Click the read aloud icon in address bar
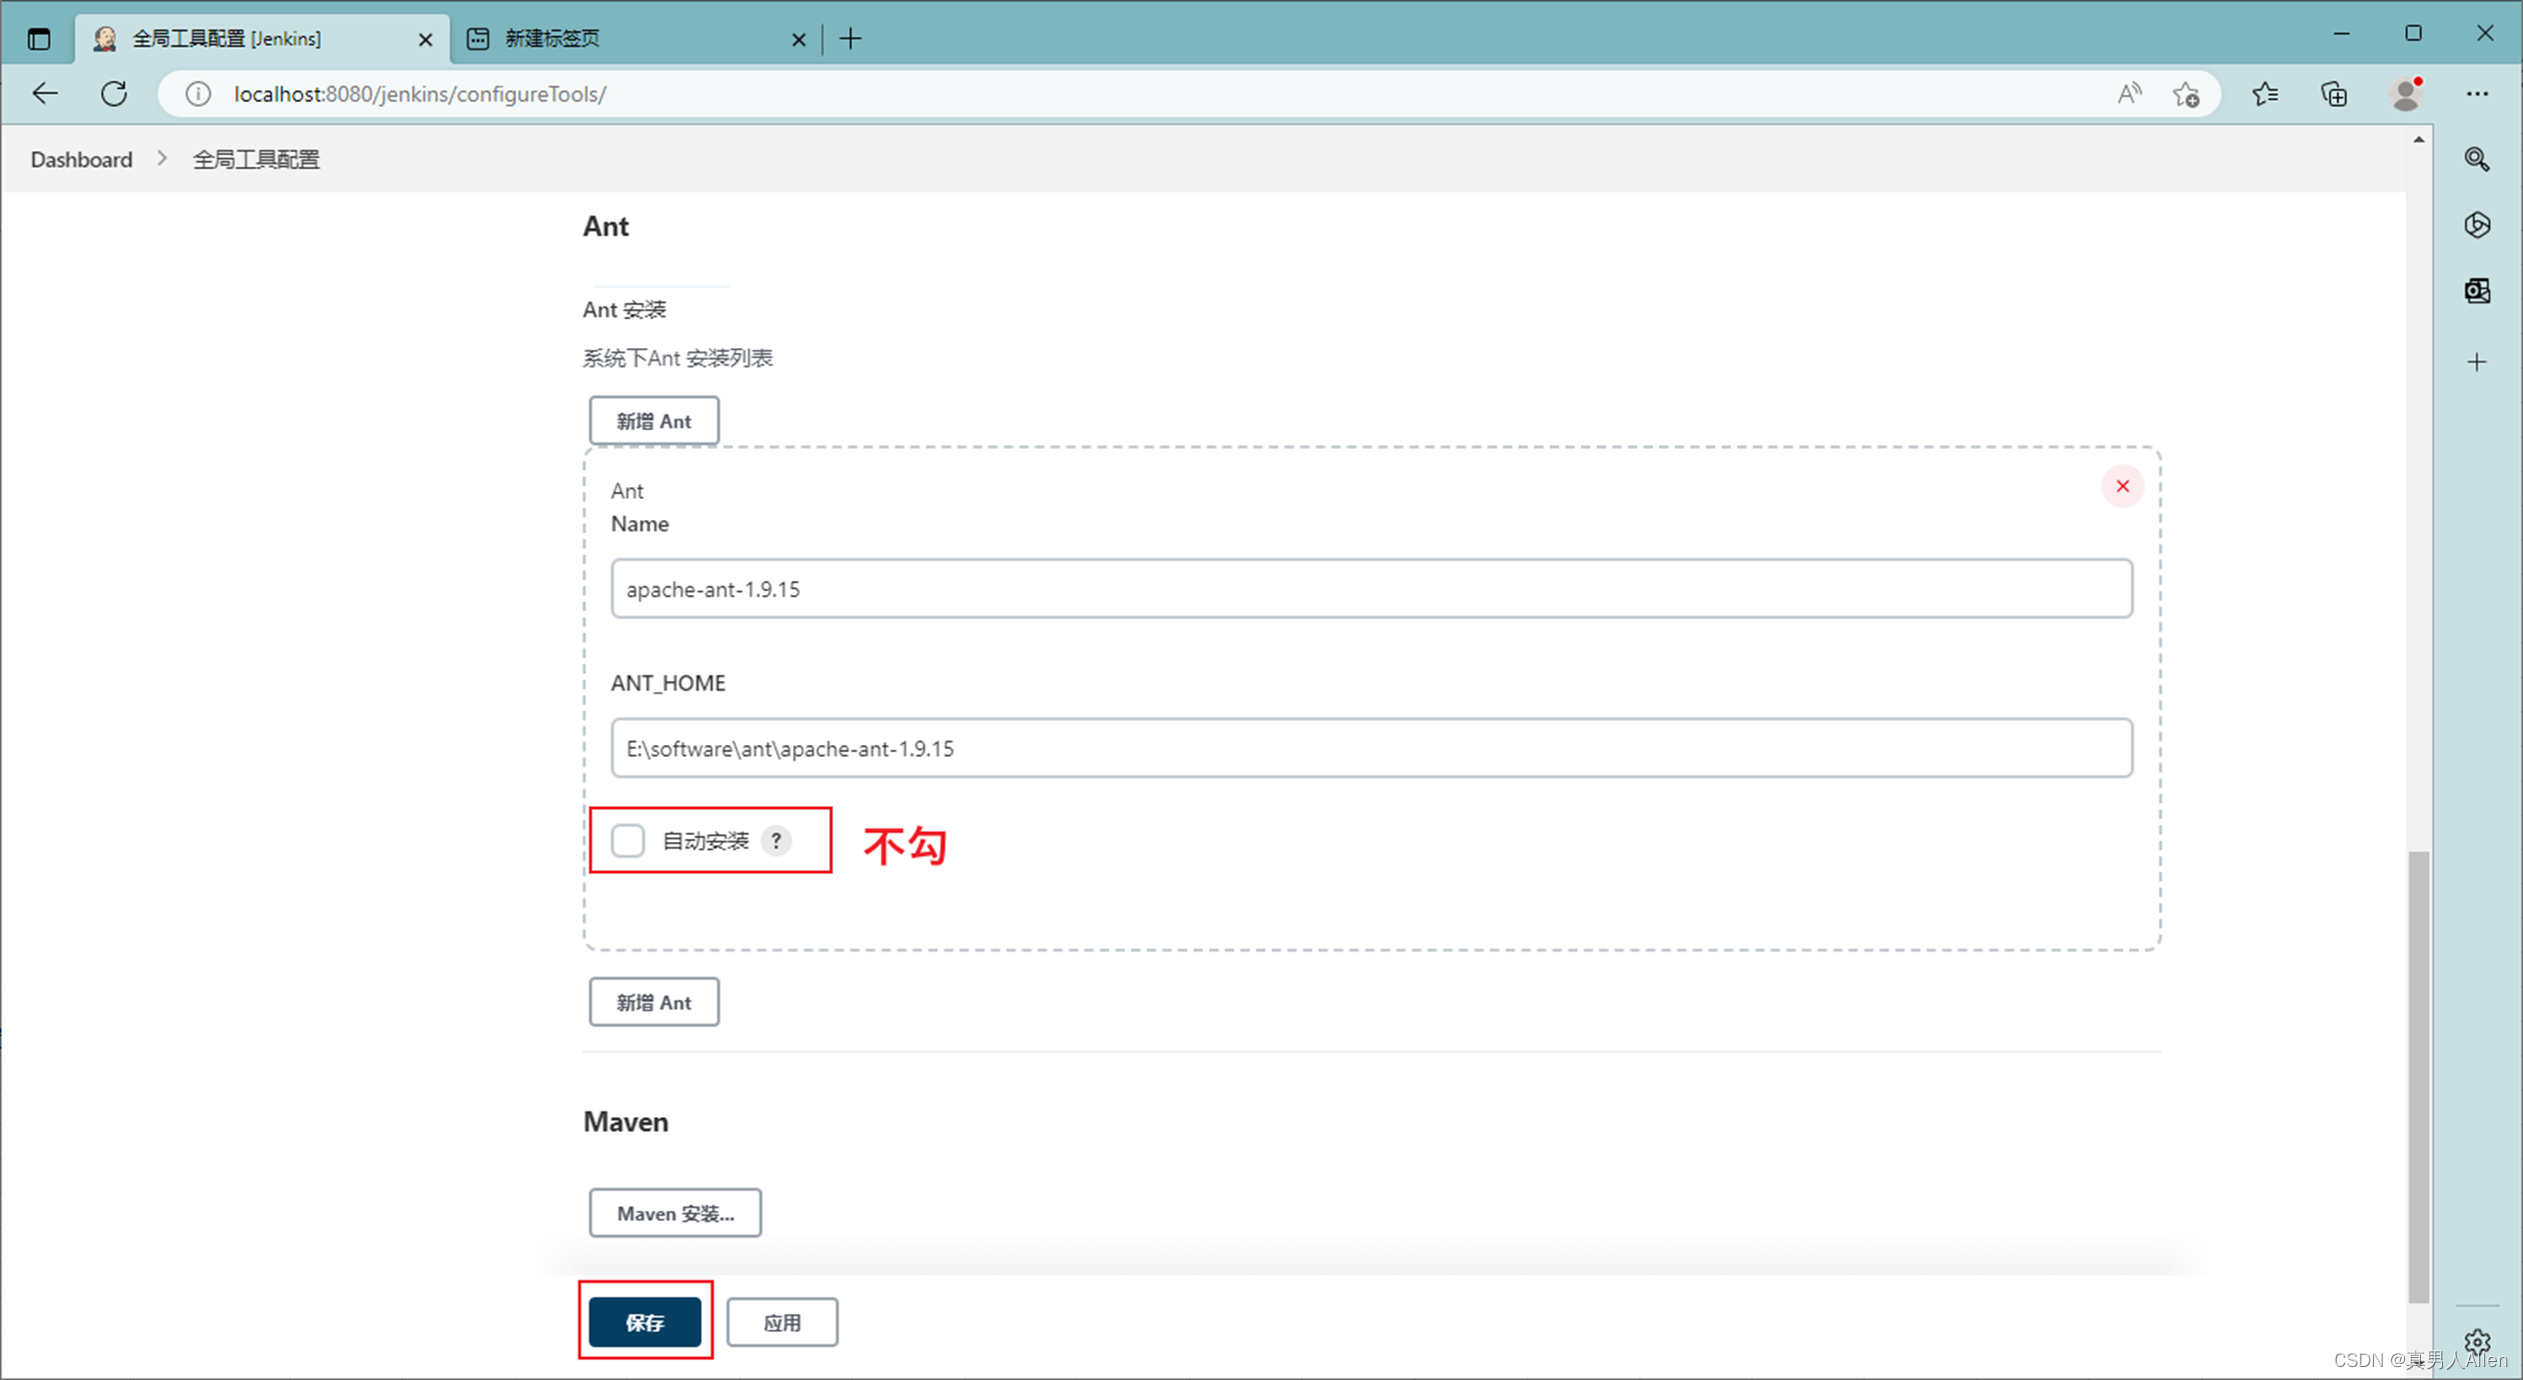The width and height of the screenshot is (2523, 1380). (x=2129, y=93)
